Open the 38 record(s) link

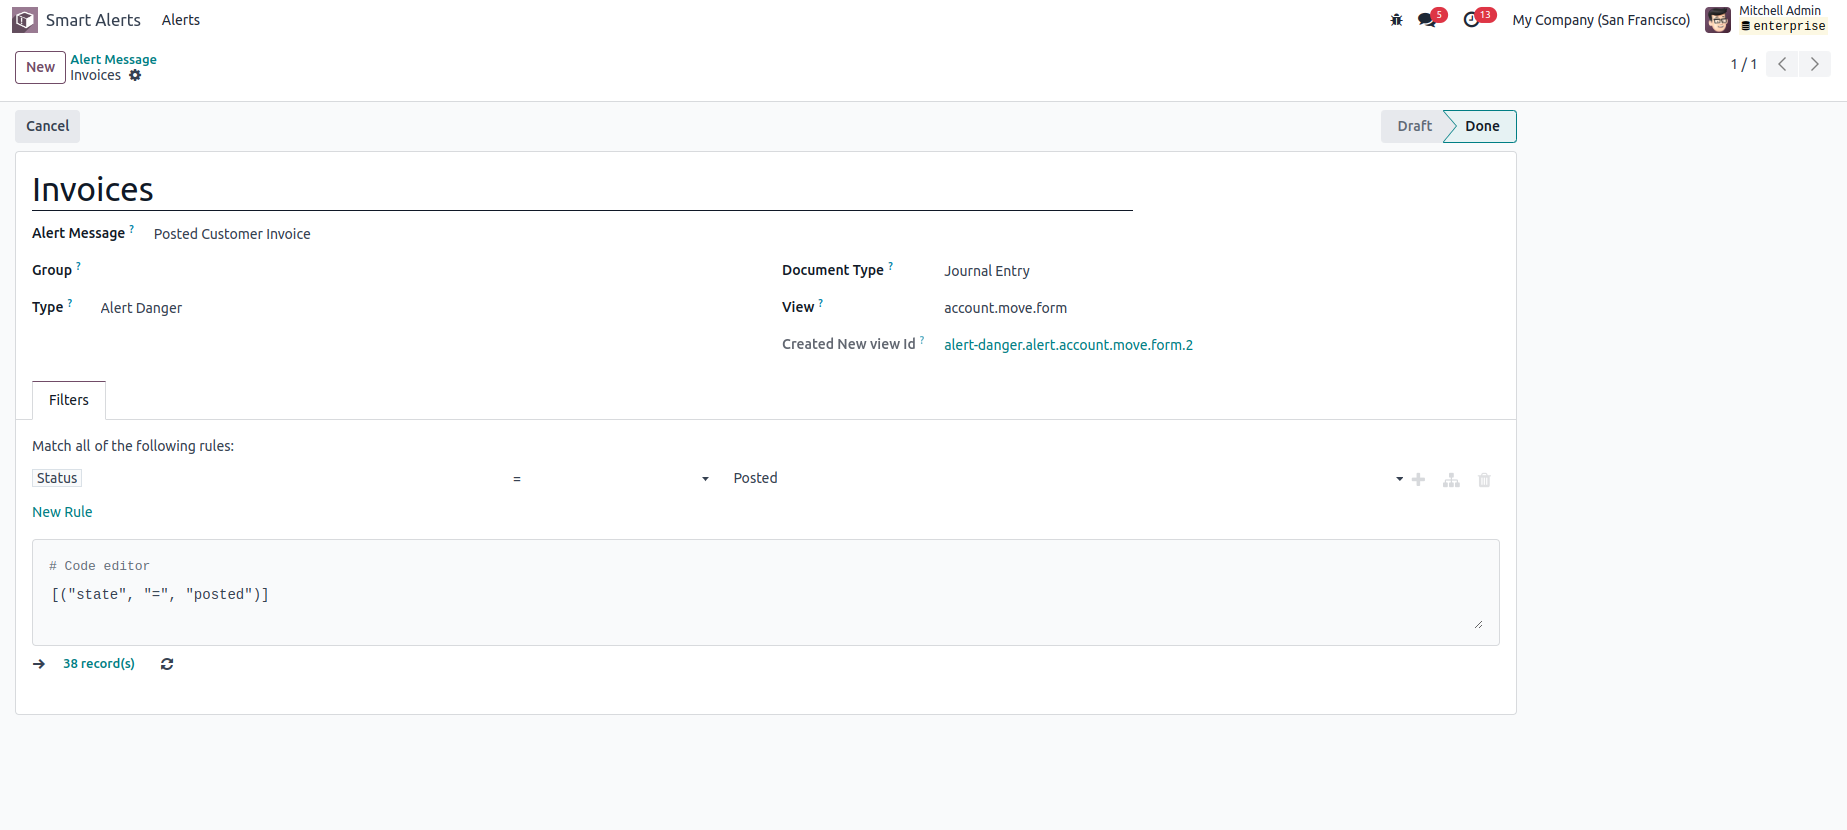99,664
